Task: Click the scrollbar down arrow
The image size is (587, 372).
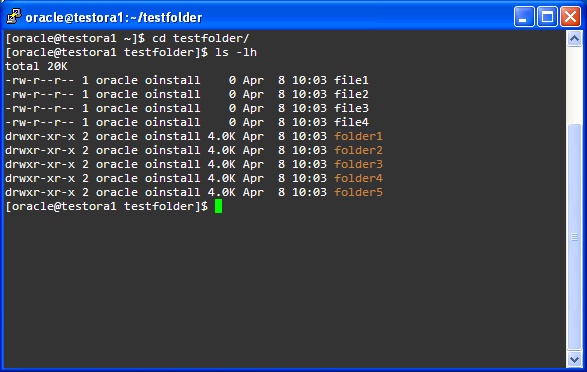Action: [x=574, y=359]
